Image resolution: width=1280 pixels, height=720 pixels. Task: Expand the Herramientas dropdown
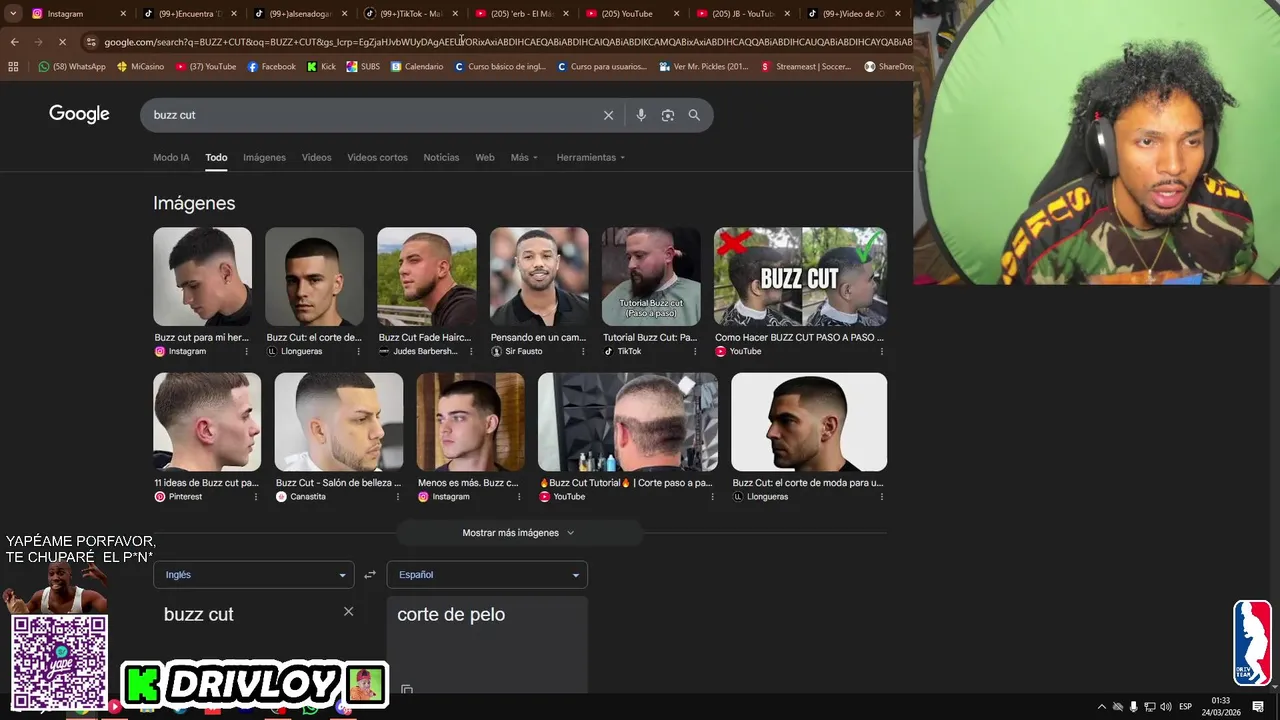590,158
